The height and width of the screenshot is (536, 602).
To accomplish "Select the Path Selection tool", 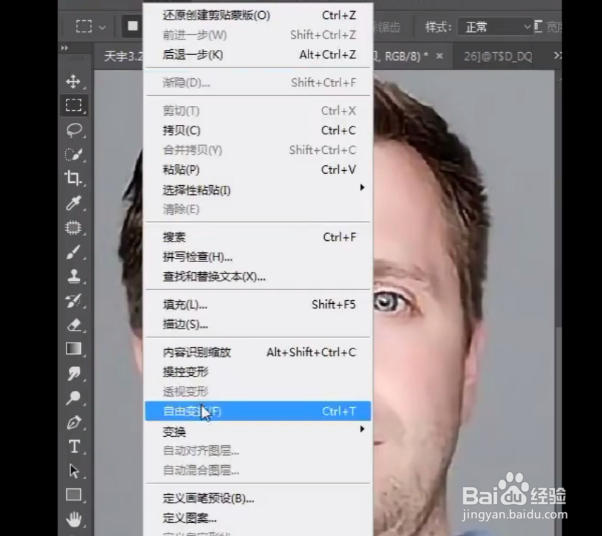I will [73, 471].
